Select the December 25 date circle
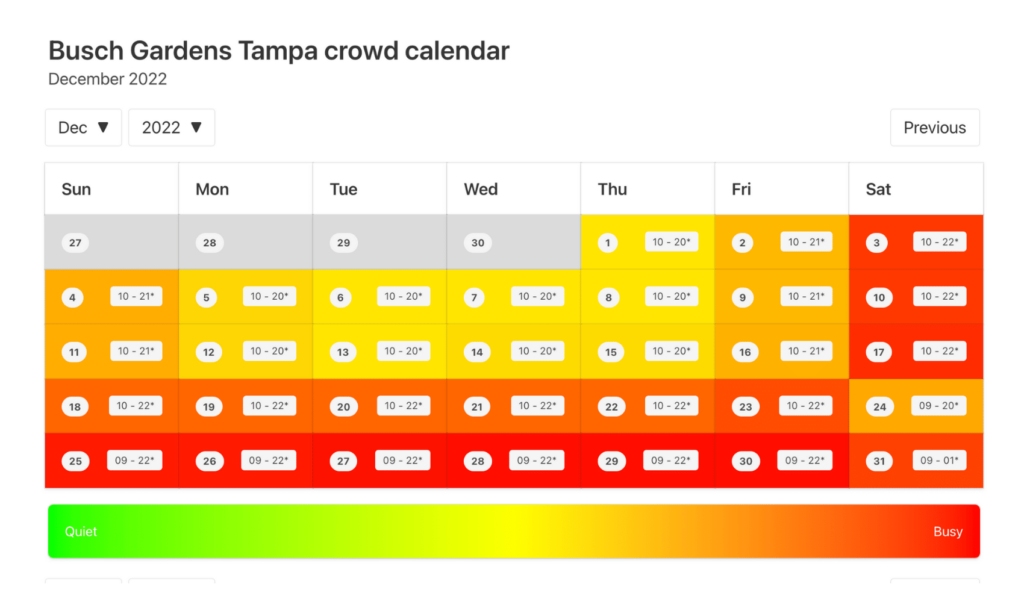This screenshot has width=1024, height=602. 75,461
